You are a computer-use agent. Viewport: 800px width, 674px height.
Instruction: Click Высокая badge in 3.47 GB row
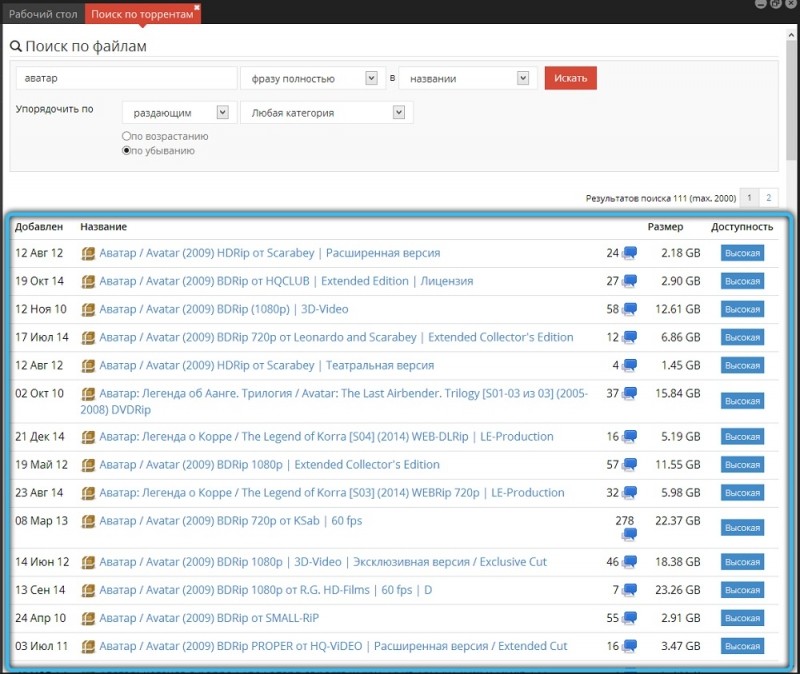click(x=742, y=646)
